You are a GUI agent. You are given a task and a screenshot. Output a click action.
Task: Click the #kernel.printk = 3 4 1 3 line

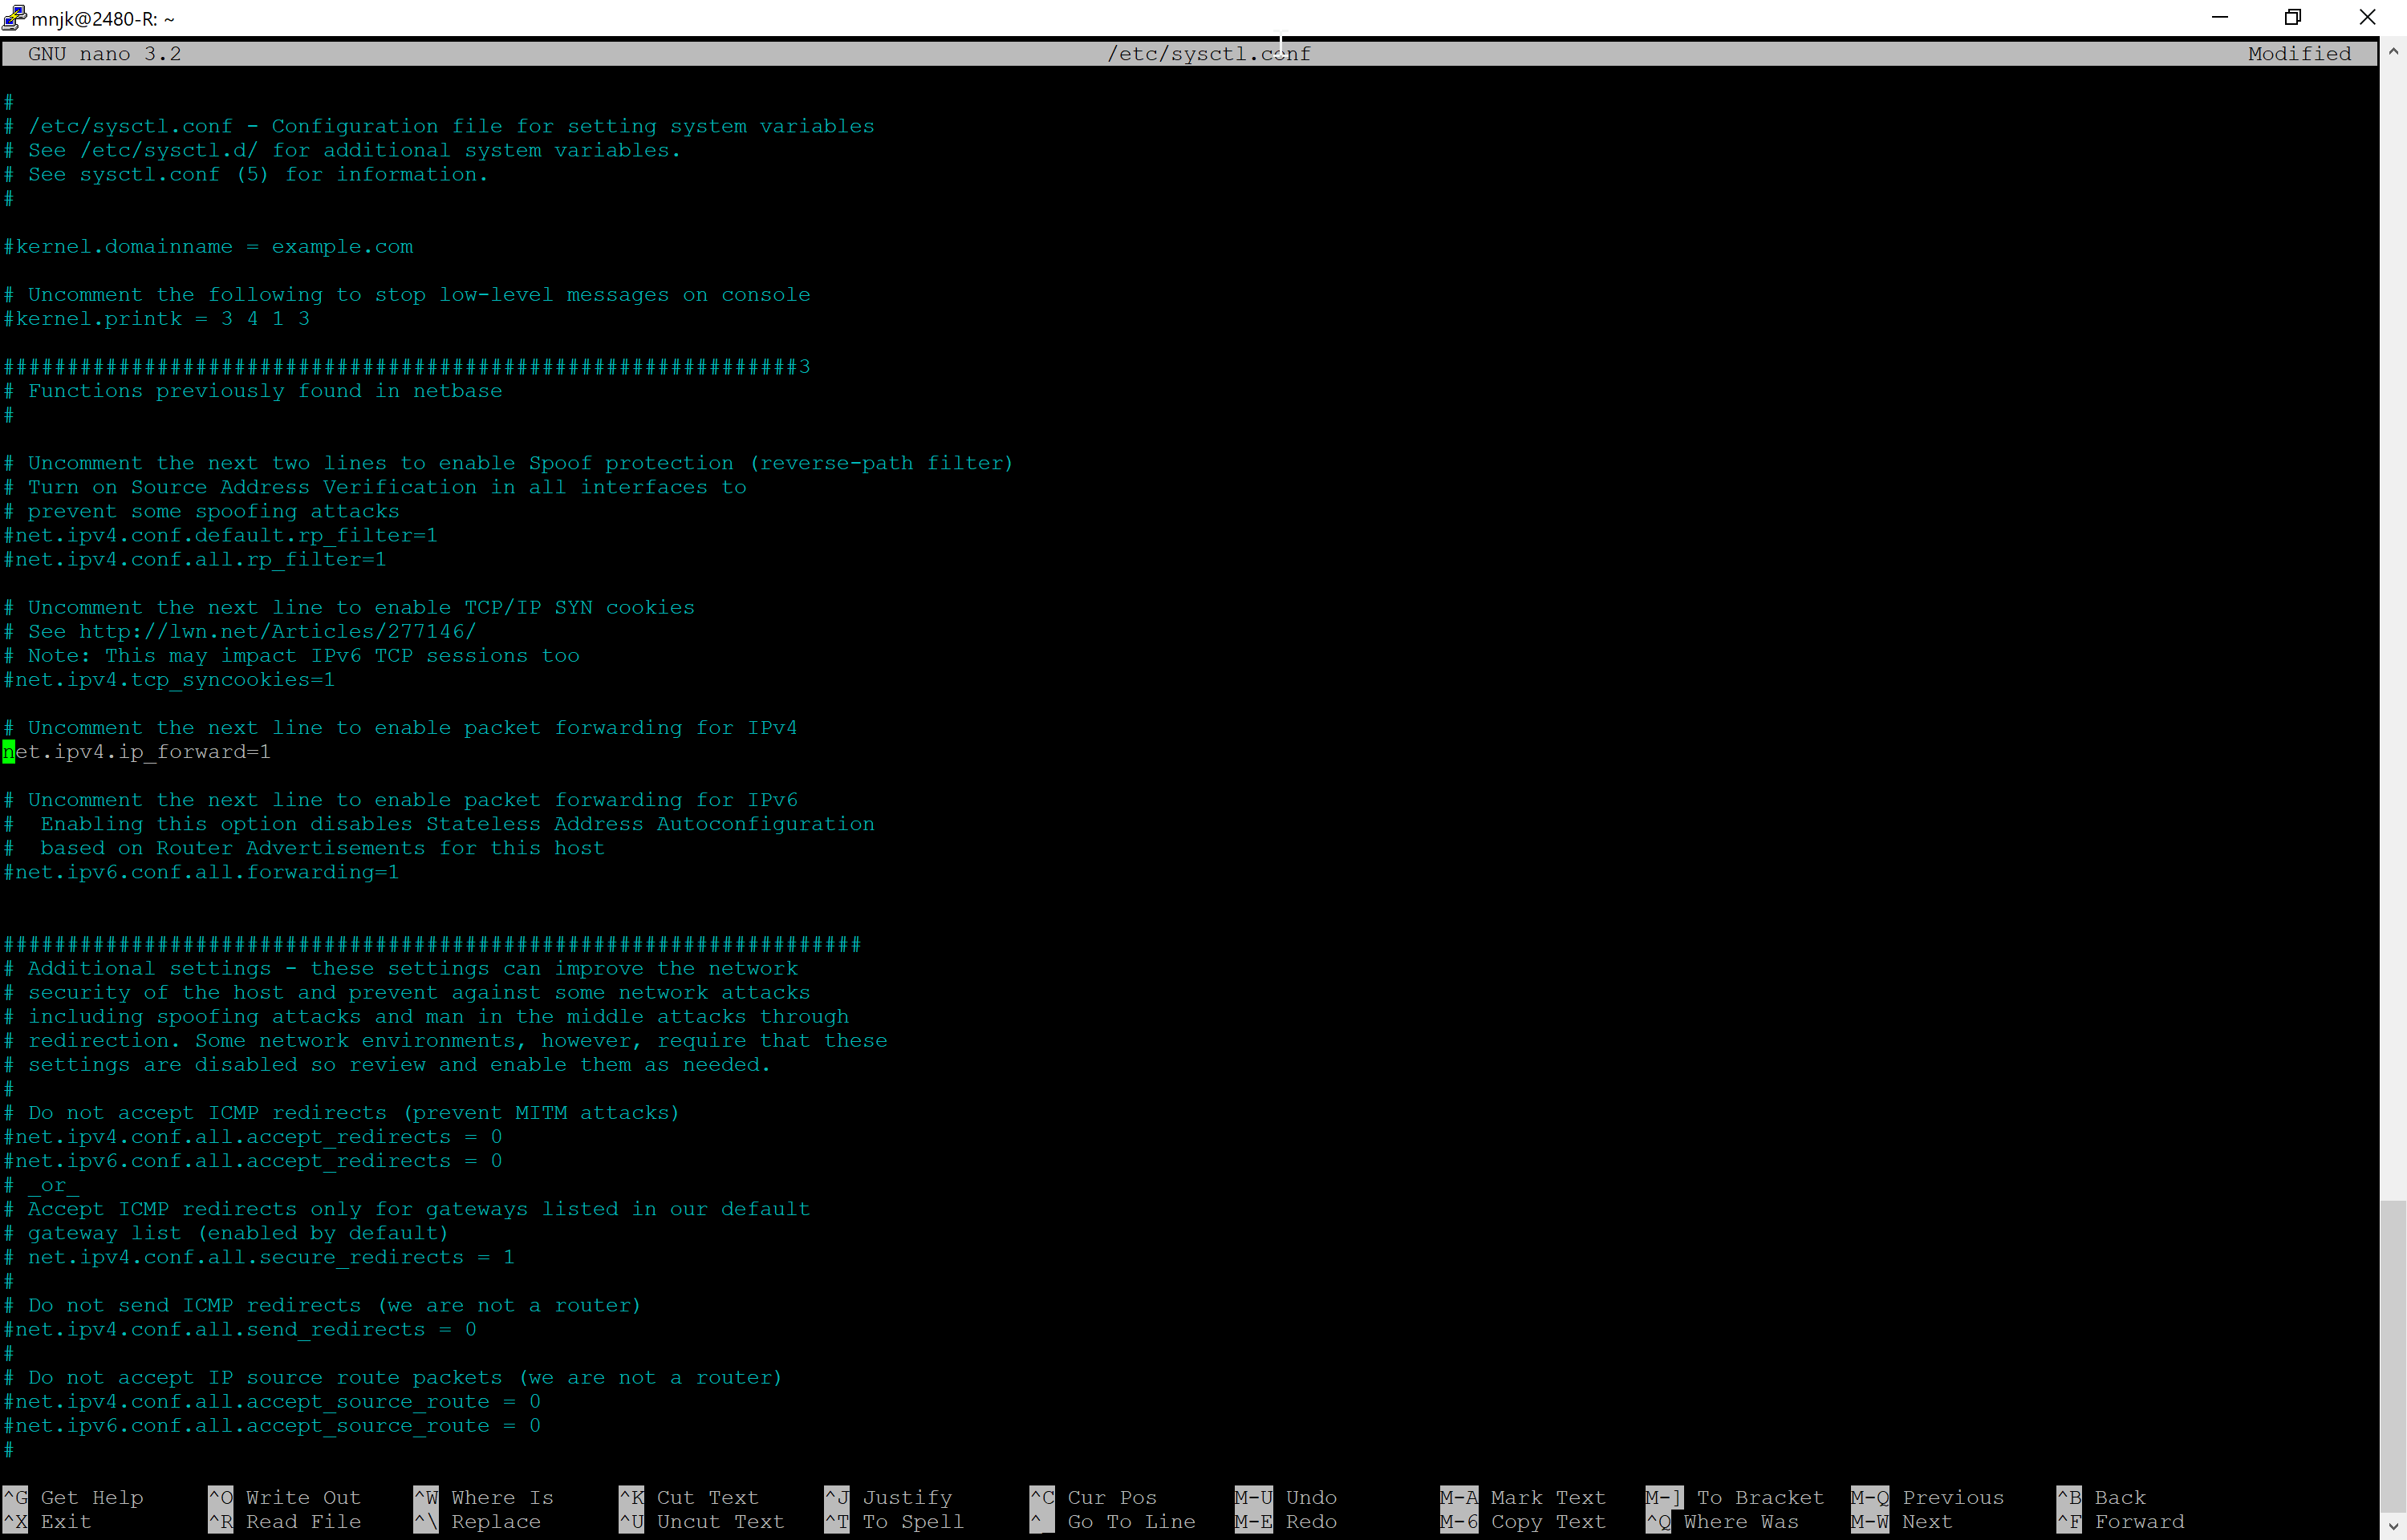[x=157, y=318]
